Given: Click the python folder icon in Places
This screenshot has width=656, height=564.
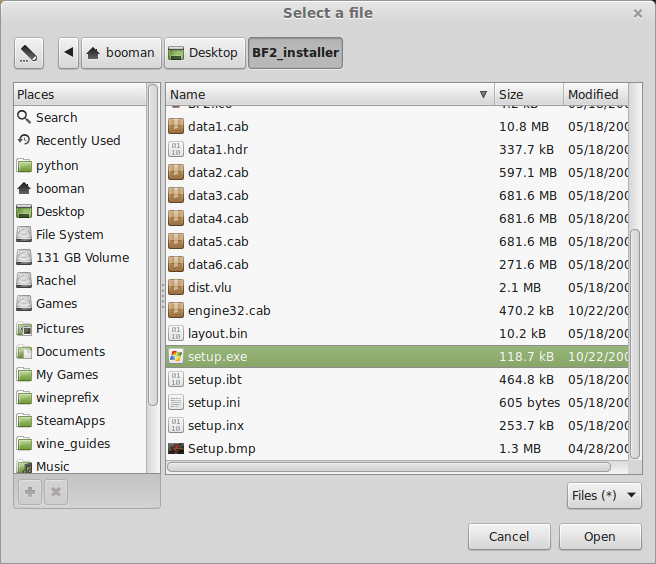Looking at the screenshot, I should point(24,166).
